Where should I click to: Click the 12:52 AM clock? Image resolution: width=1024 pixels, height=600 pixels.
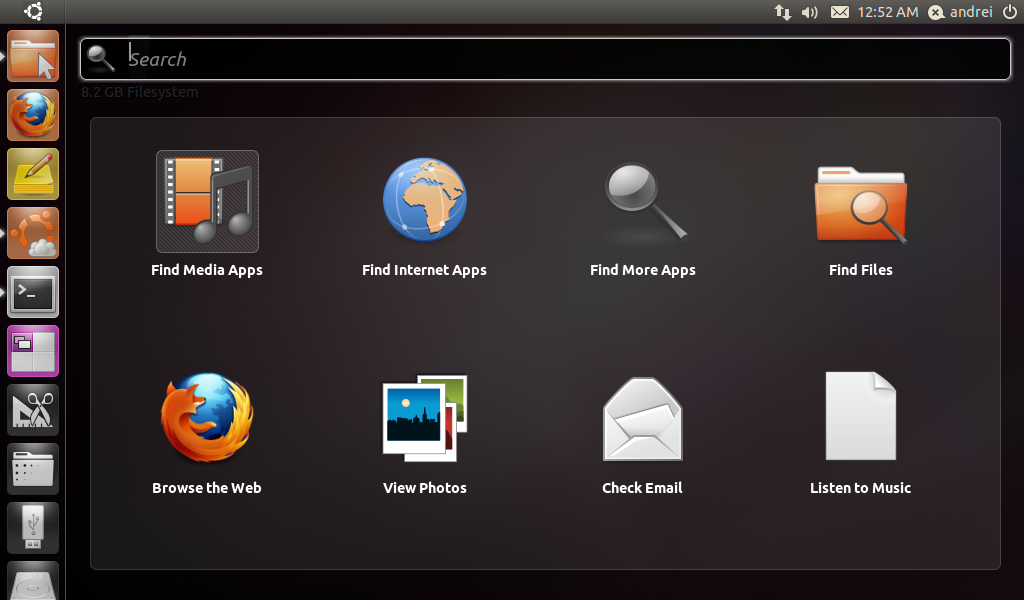[888, 12]
